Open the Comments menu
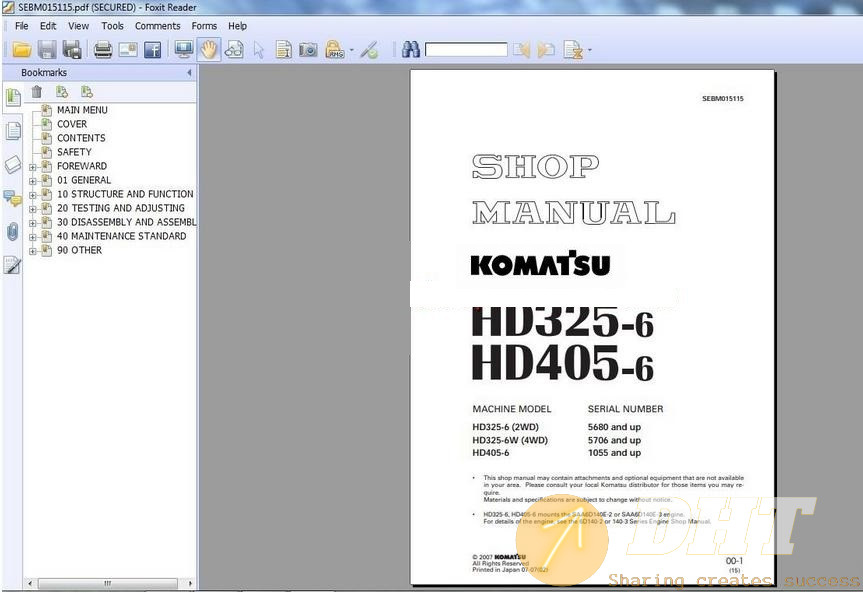Screen dimensions: 863x593 pos(157,26)
